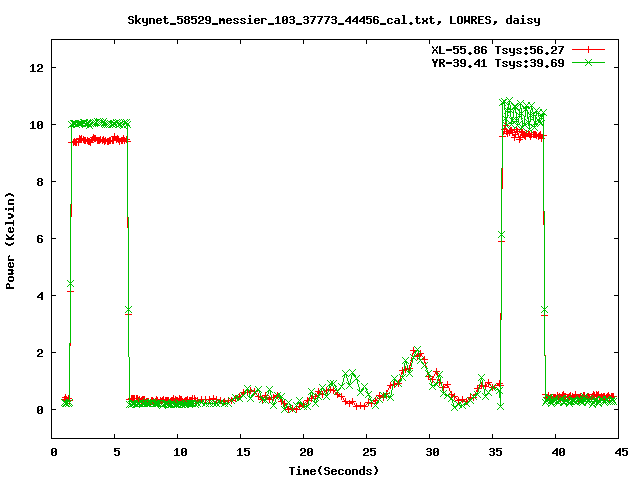Click x-axis tick label 30

432,452
